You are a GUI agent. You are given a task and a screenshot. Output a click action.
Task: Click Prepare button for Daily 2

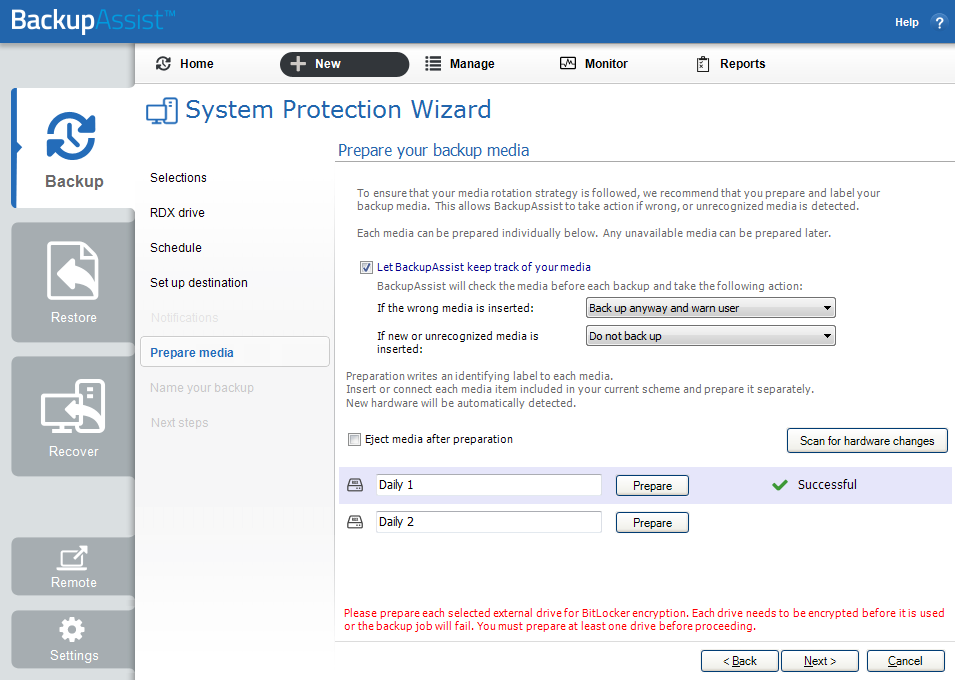coord(652,523)
